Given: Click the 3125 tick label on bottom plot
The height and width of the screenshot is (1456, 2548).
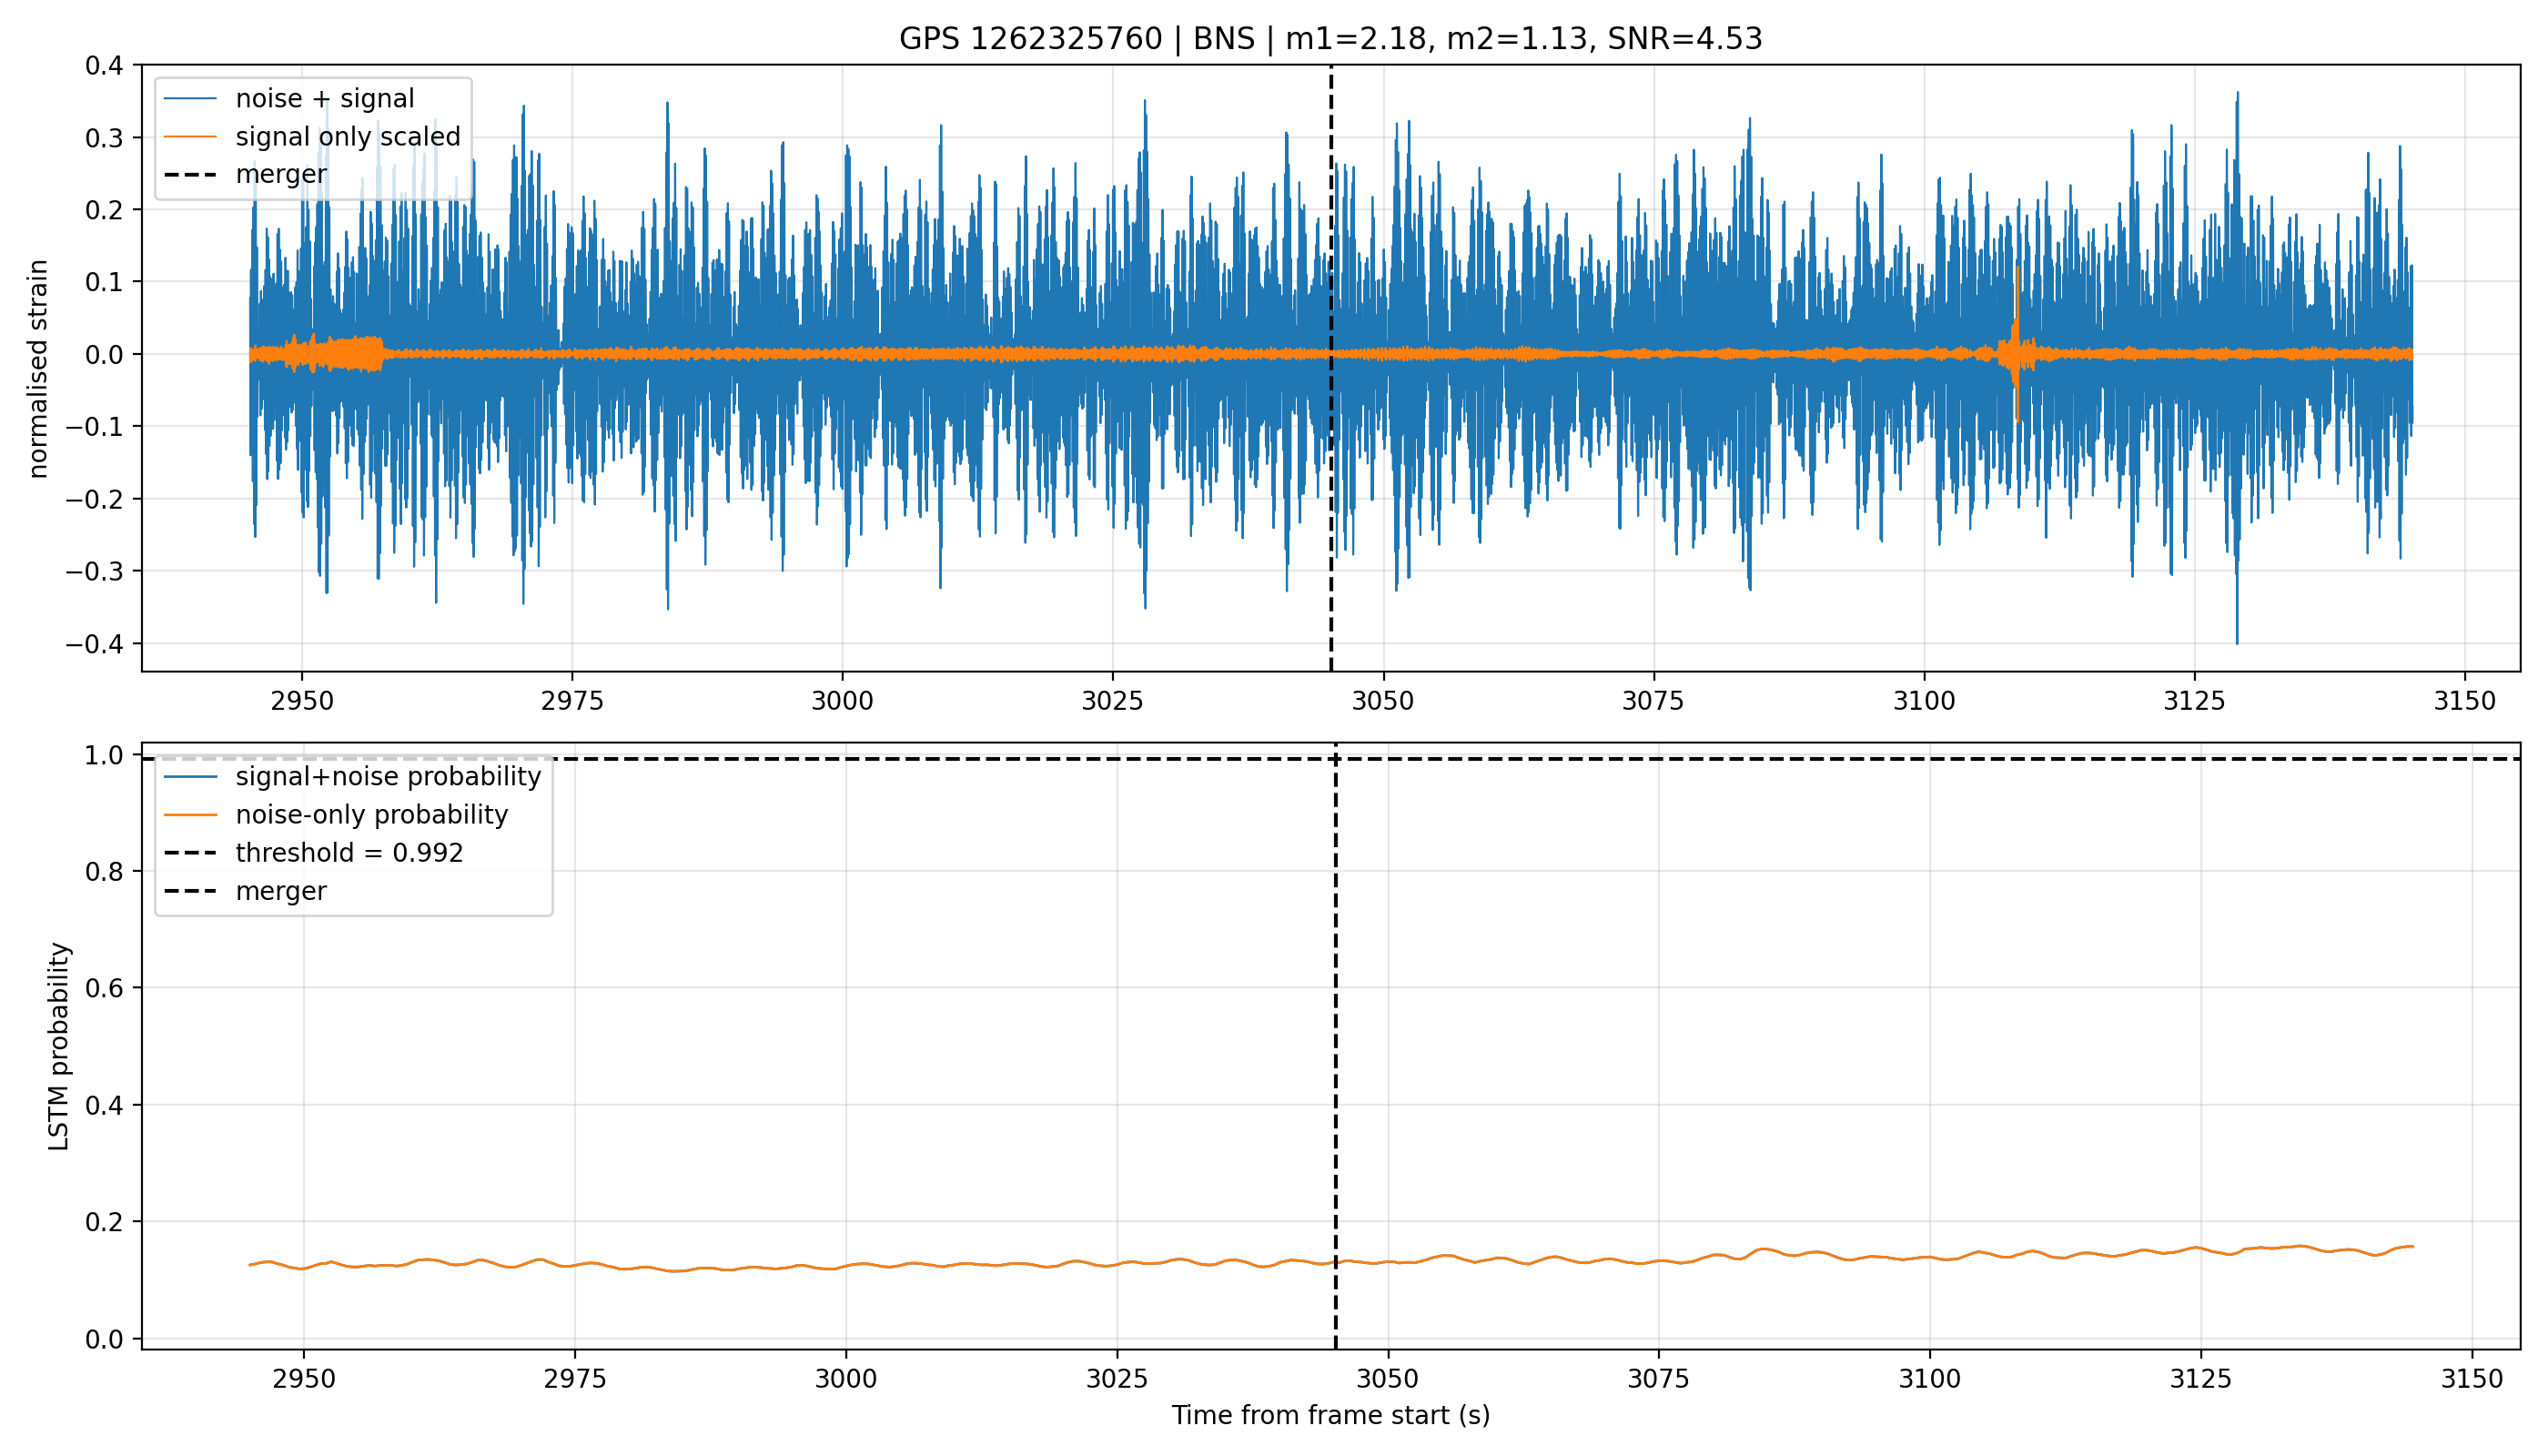Looking at the screenshot, I should 2201,1380.
